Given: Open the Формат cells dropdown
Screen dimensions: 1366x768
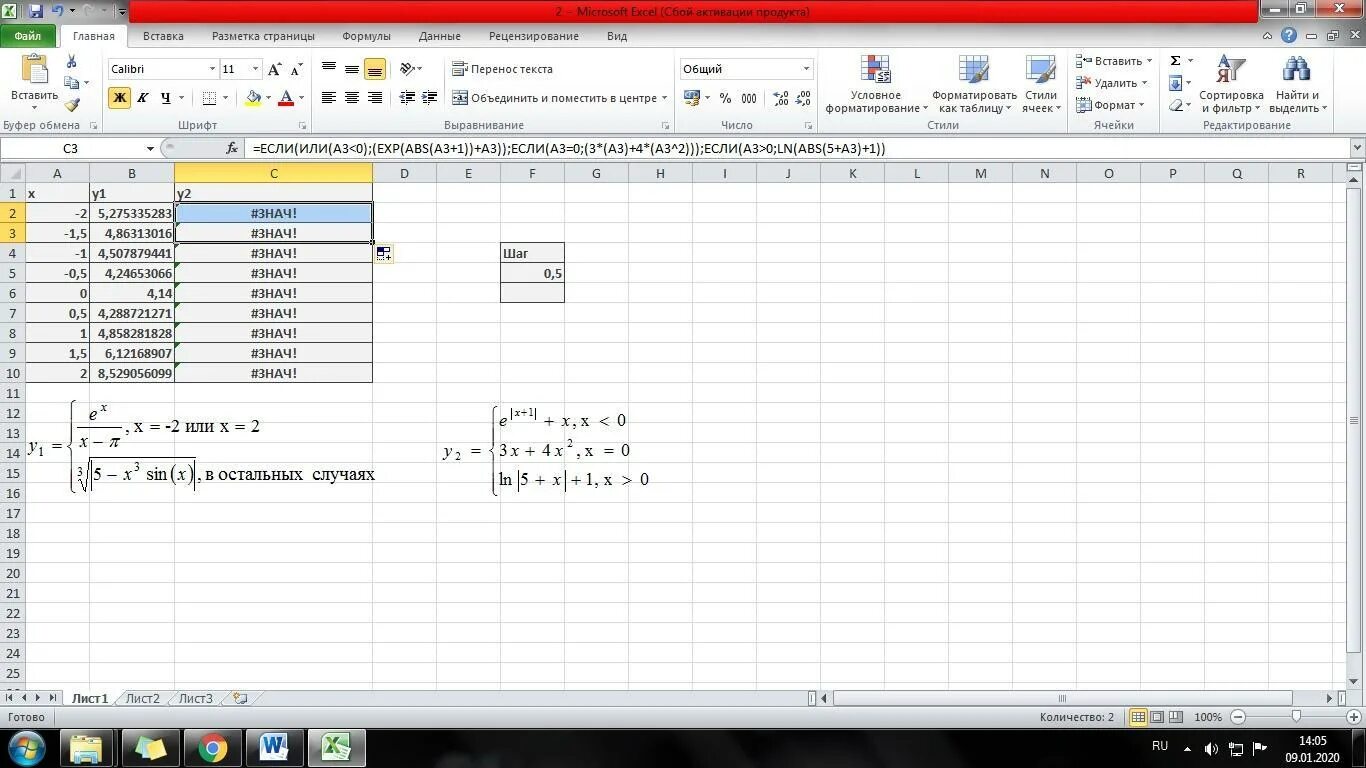Looking at the screenshot, I should [x=1109, y=105].
